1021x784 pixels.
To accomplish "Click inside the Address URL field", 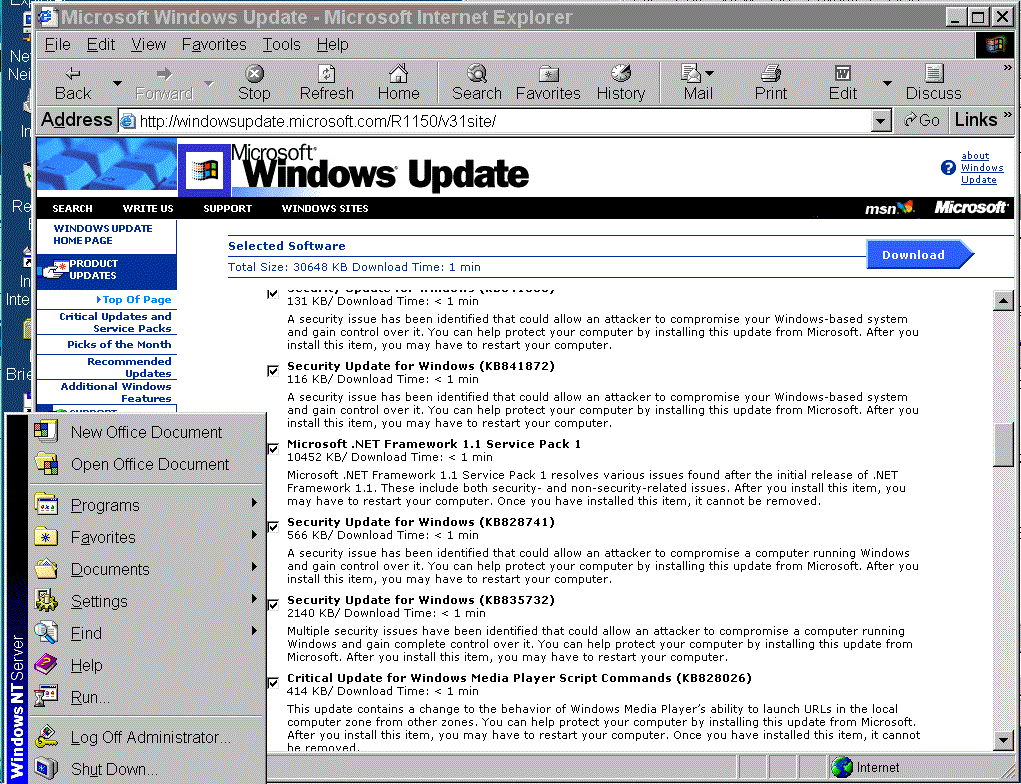I will tap(500, 121).
